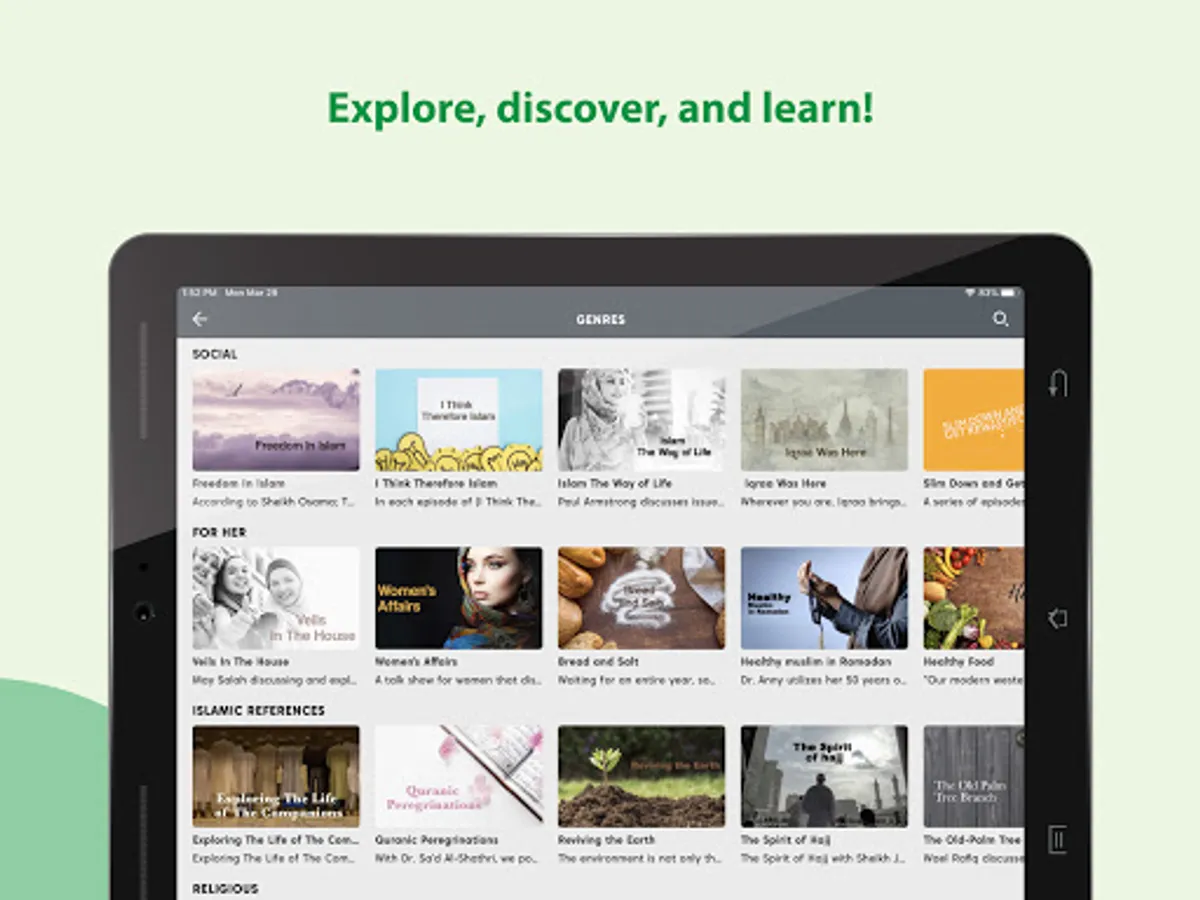The image size is (1200, 900).
Task: Tap the back arrow in Genres header
Action: [200, 319]
